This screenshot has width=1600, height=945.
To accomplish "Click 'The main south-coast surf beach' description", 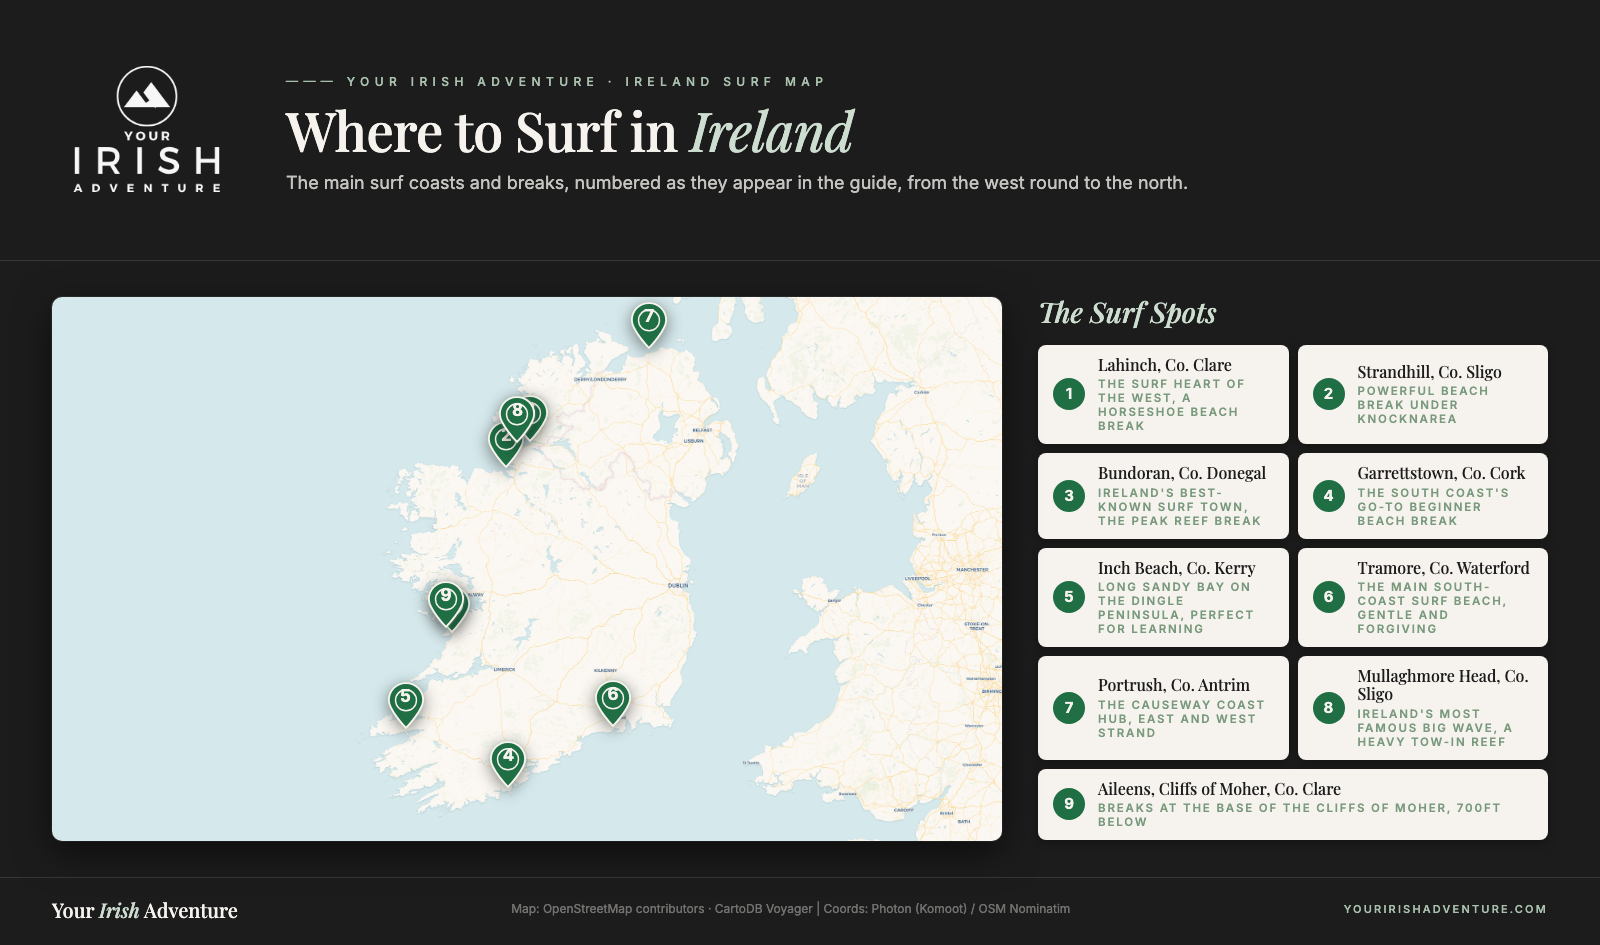I will pos(1432,608).
